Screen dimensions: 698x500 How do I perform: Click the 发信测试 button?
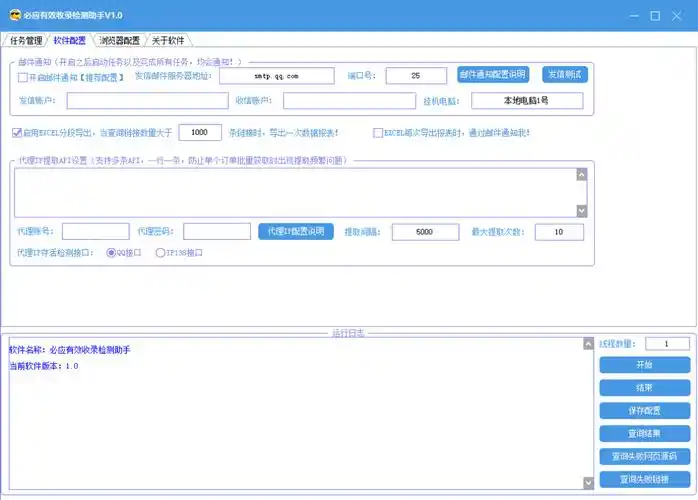pos(564,74)
